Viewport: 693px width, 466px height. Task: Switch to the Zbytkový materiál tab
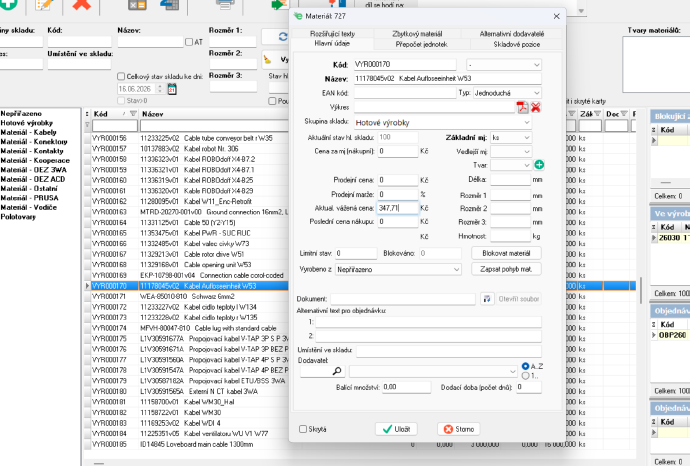(417, 34)
